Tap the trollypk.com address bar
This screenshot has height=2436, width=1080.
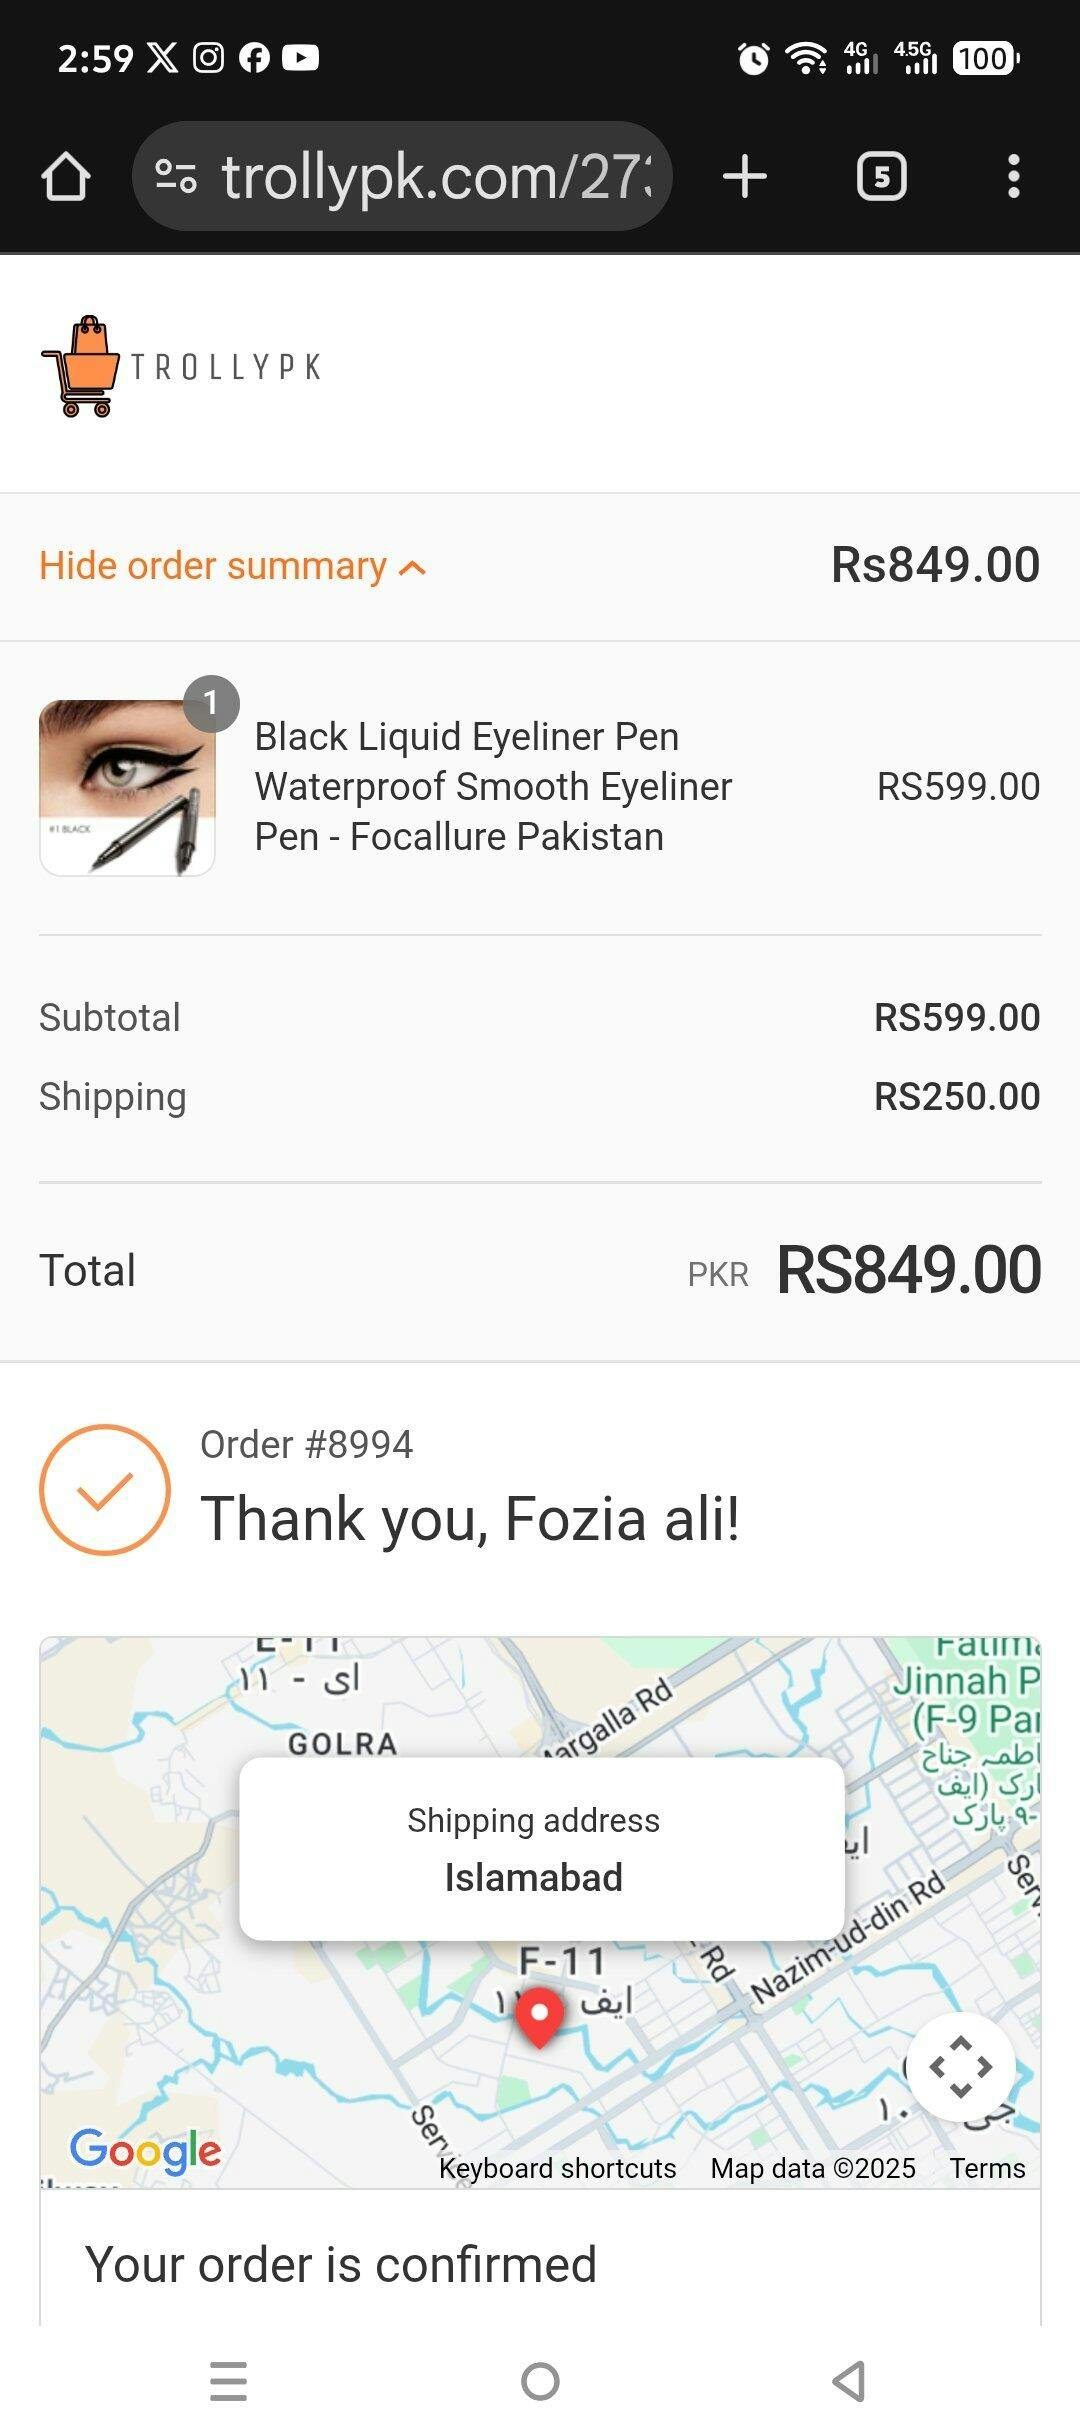(x=435, y=177)
